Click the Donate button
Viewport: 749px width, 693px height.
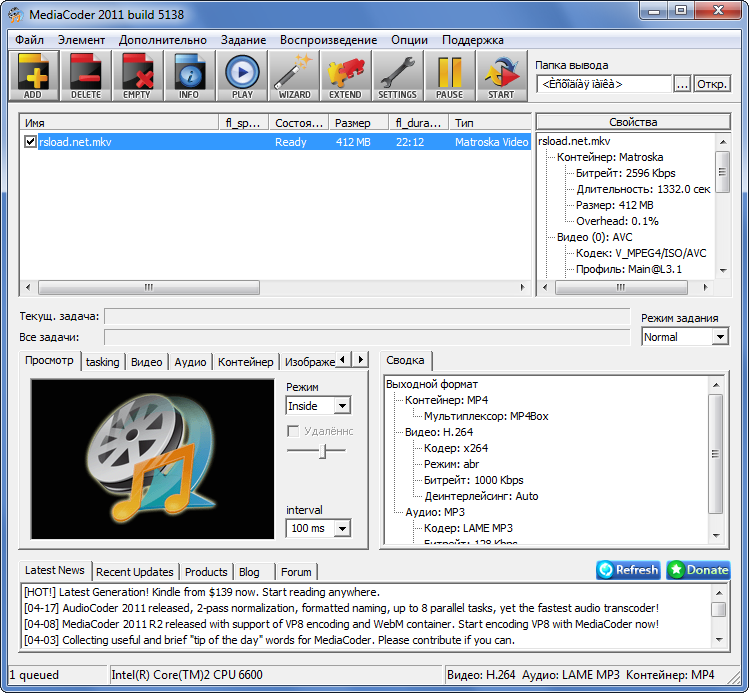[698, 570]
